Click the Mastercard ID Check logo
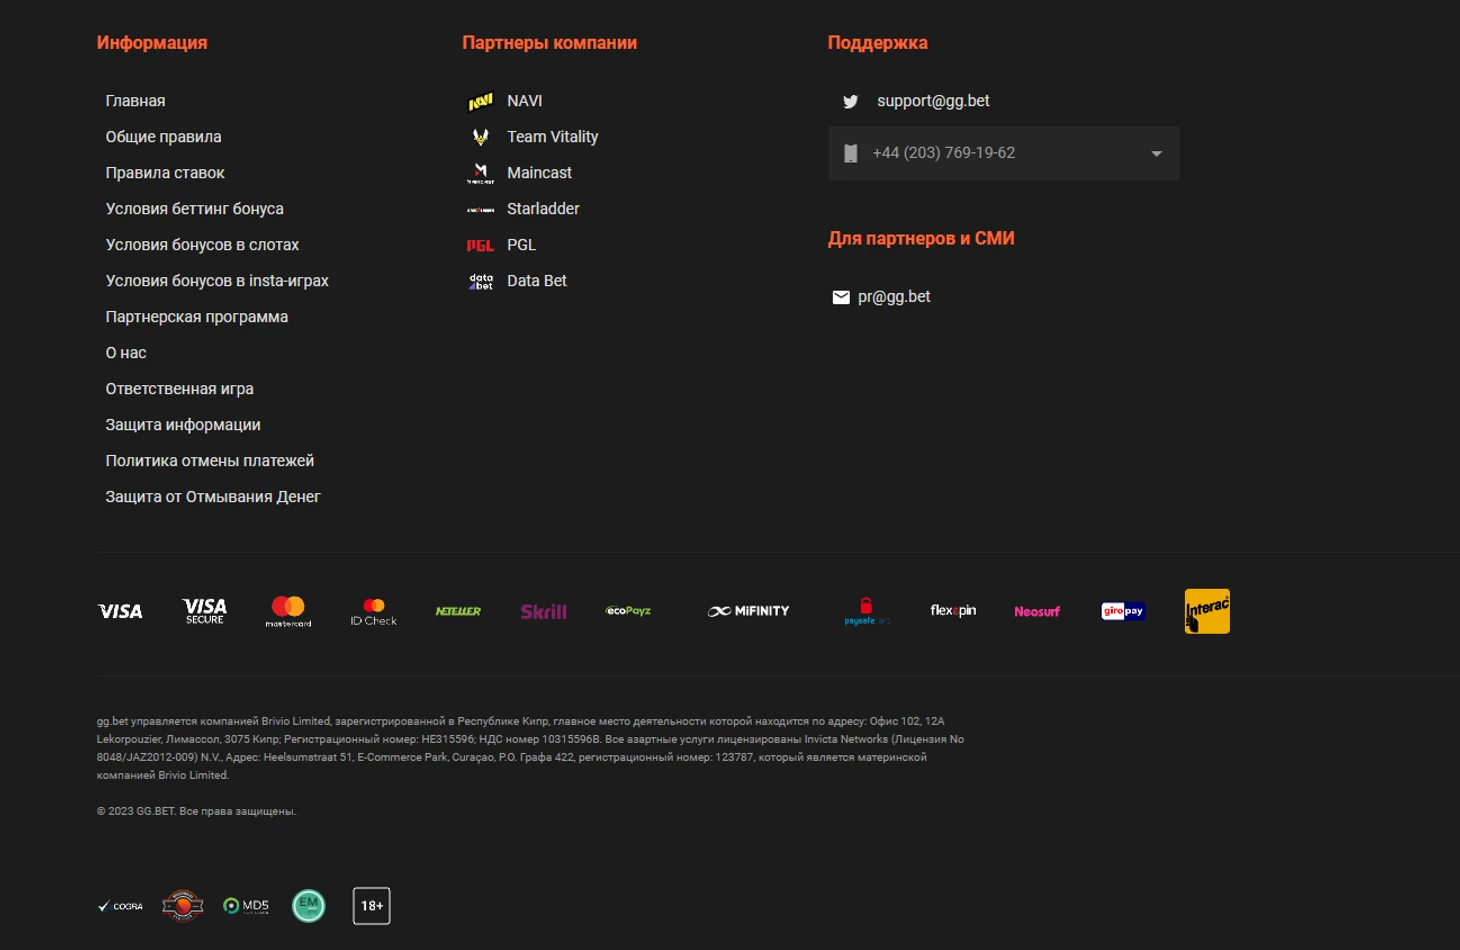Image resolution: width=1460 pixels, height=950 pixels. [x=373, y=611]
